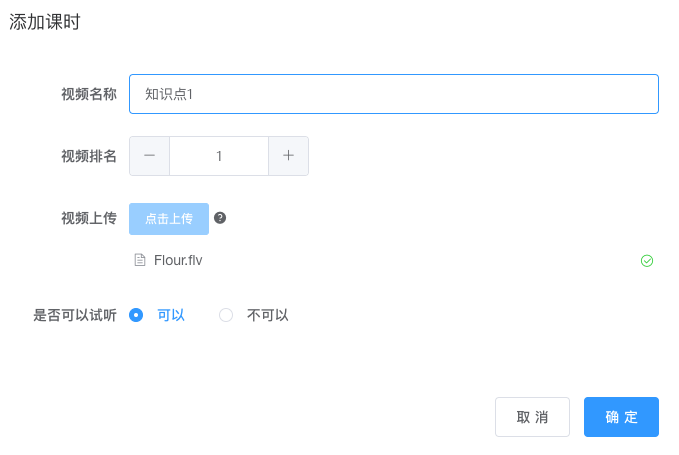Screen dimensions: 679x455
Task: Open the uploaded file Flour.flv
Action: 178,260
